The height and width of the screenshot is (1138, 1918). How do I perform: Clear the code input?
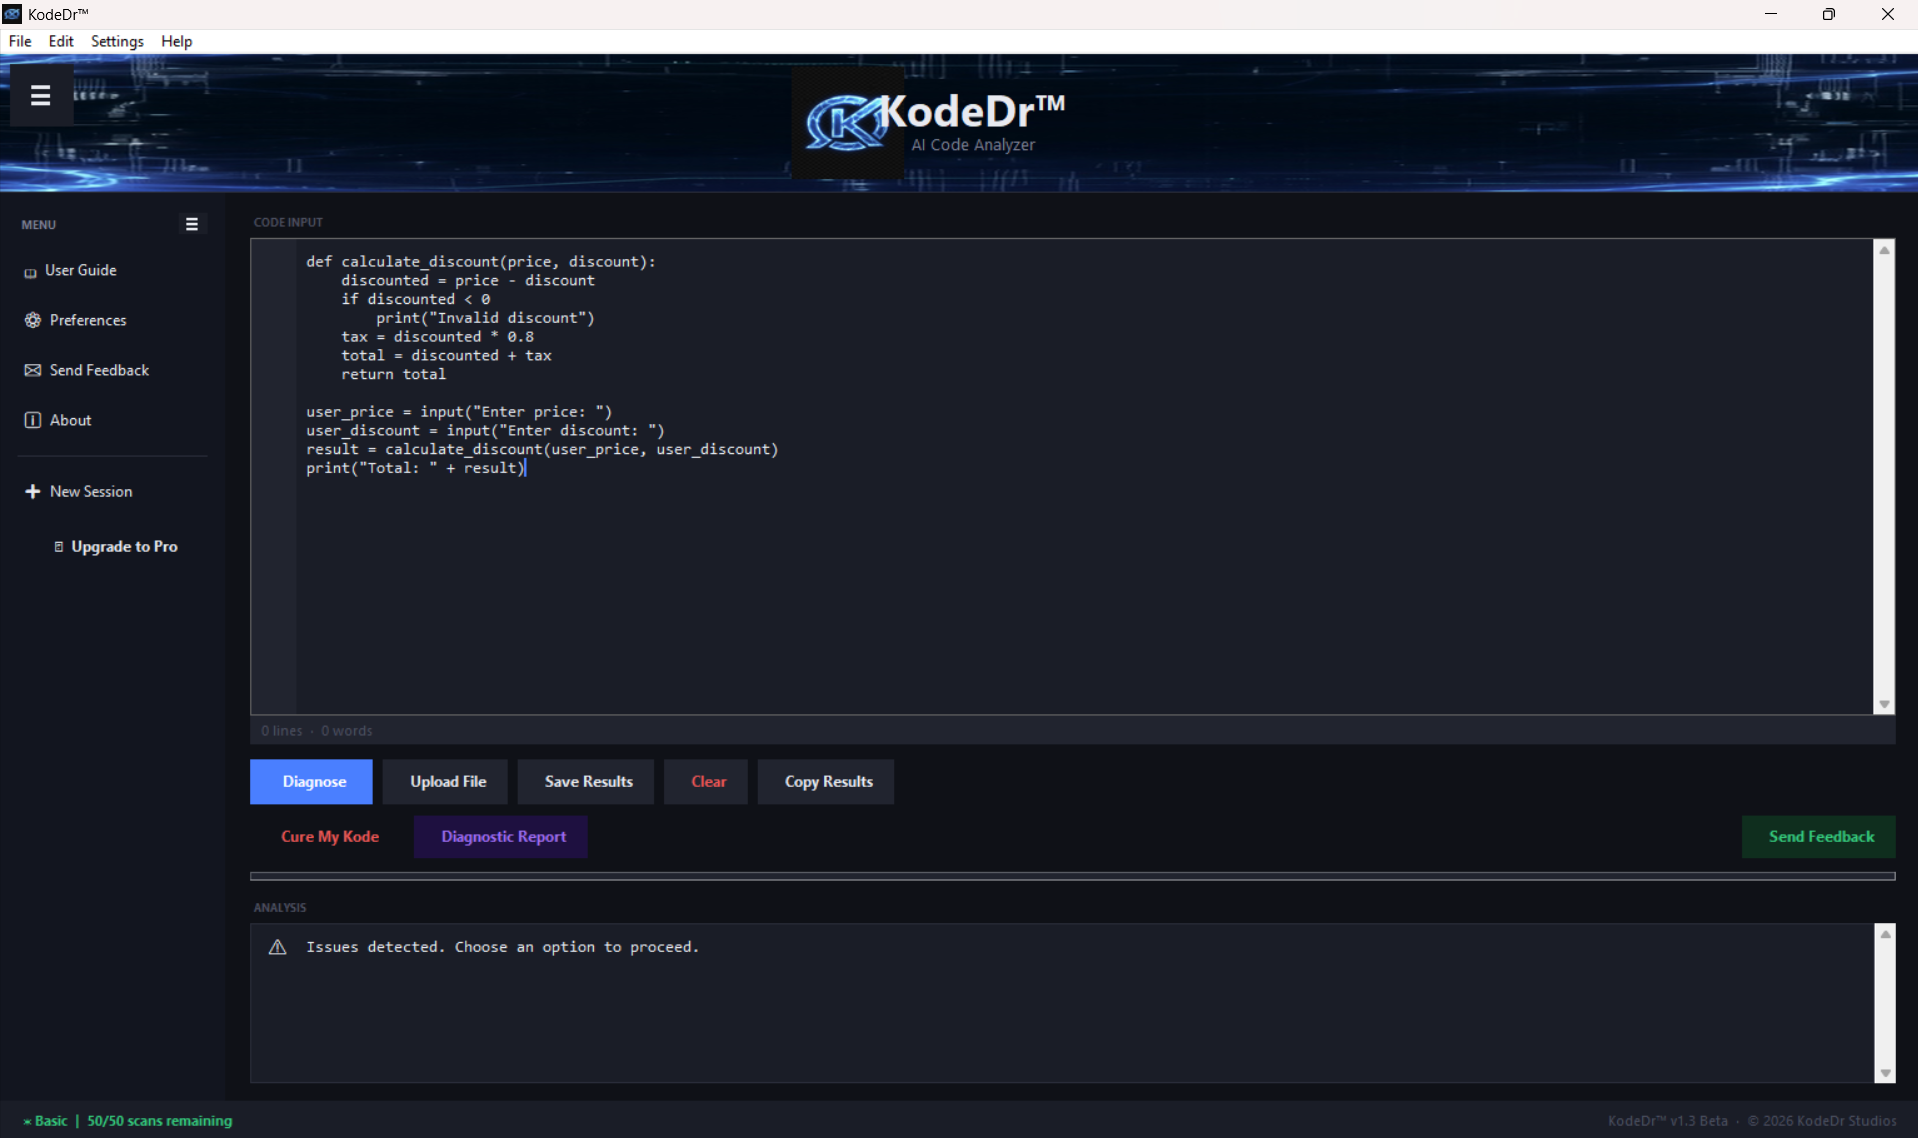click(x=706, y=781)
